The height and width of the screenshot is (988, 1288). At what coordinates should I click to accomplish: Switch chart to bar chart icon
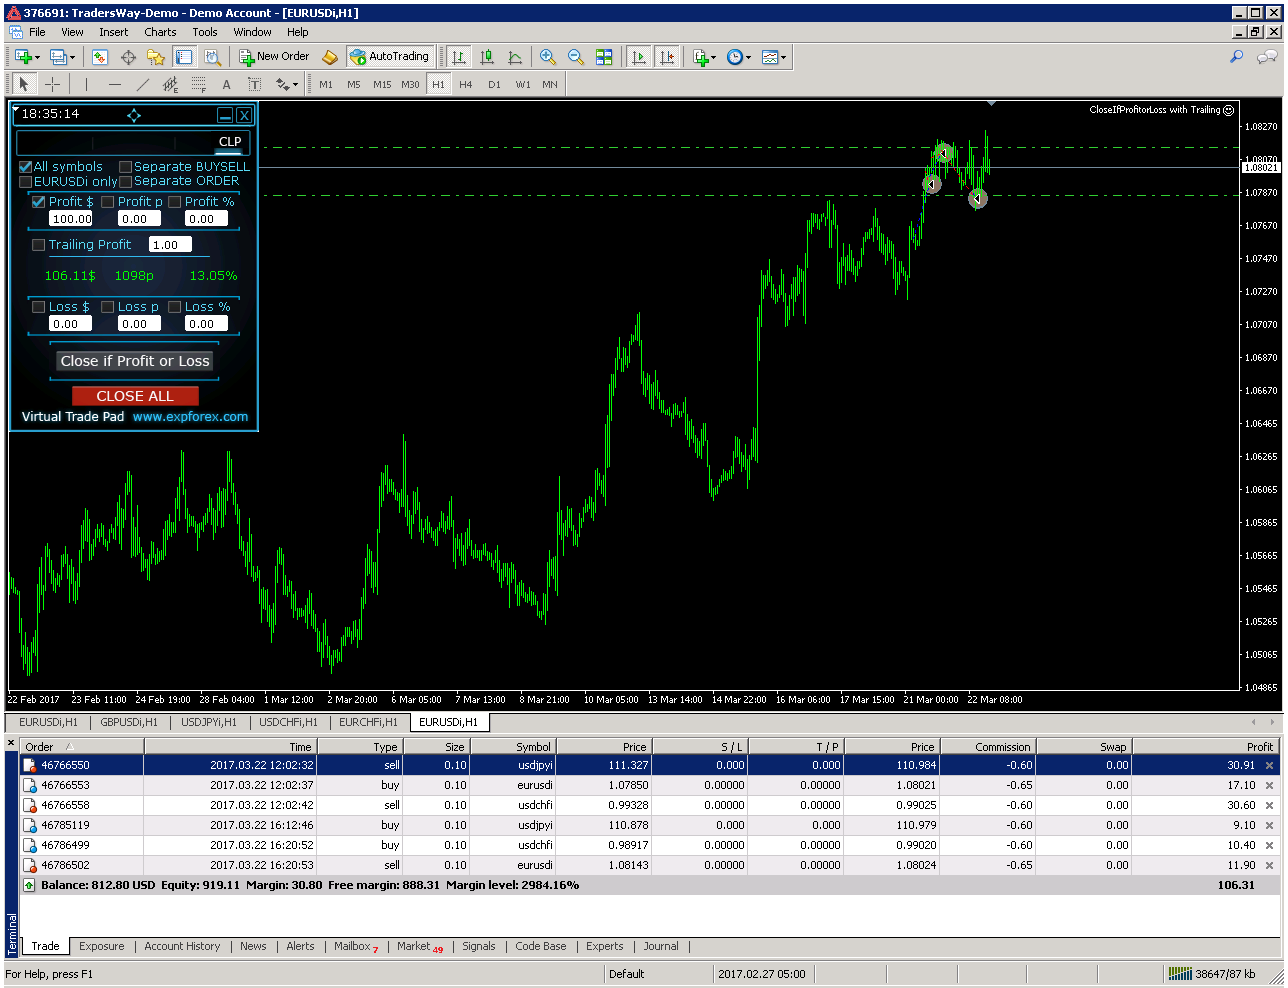[459, 57]
